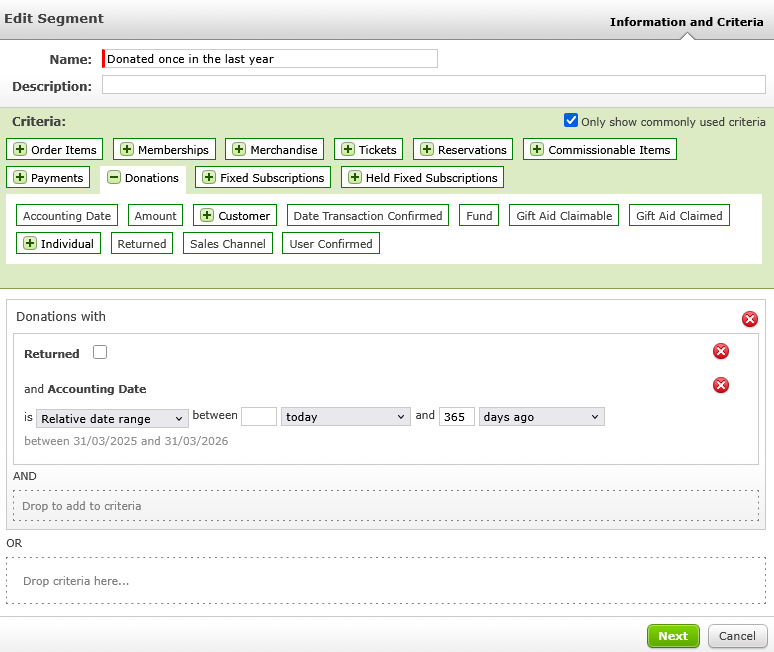Click the Next button

[x=673, y=636]
